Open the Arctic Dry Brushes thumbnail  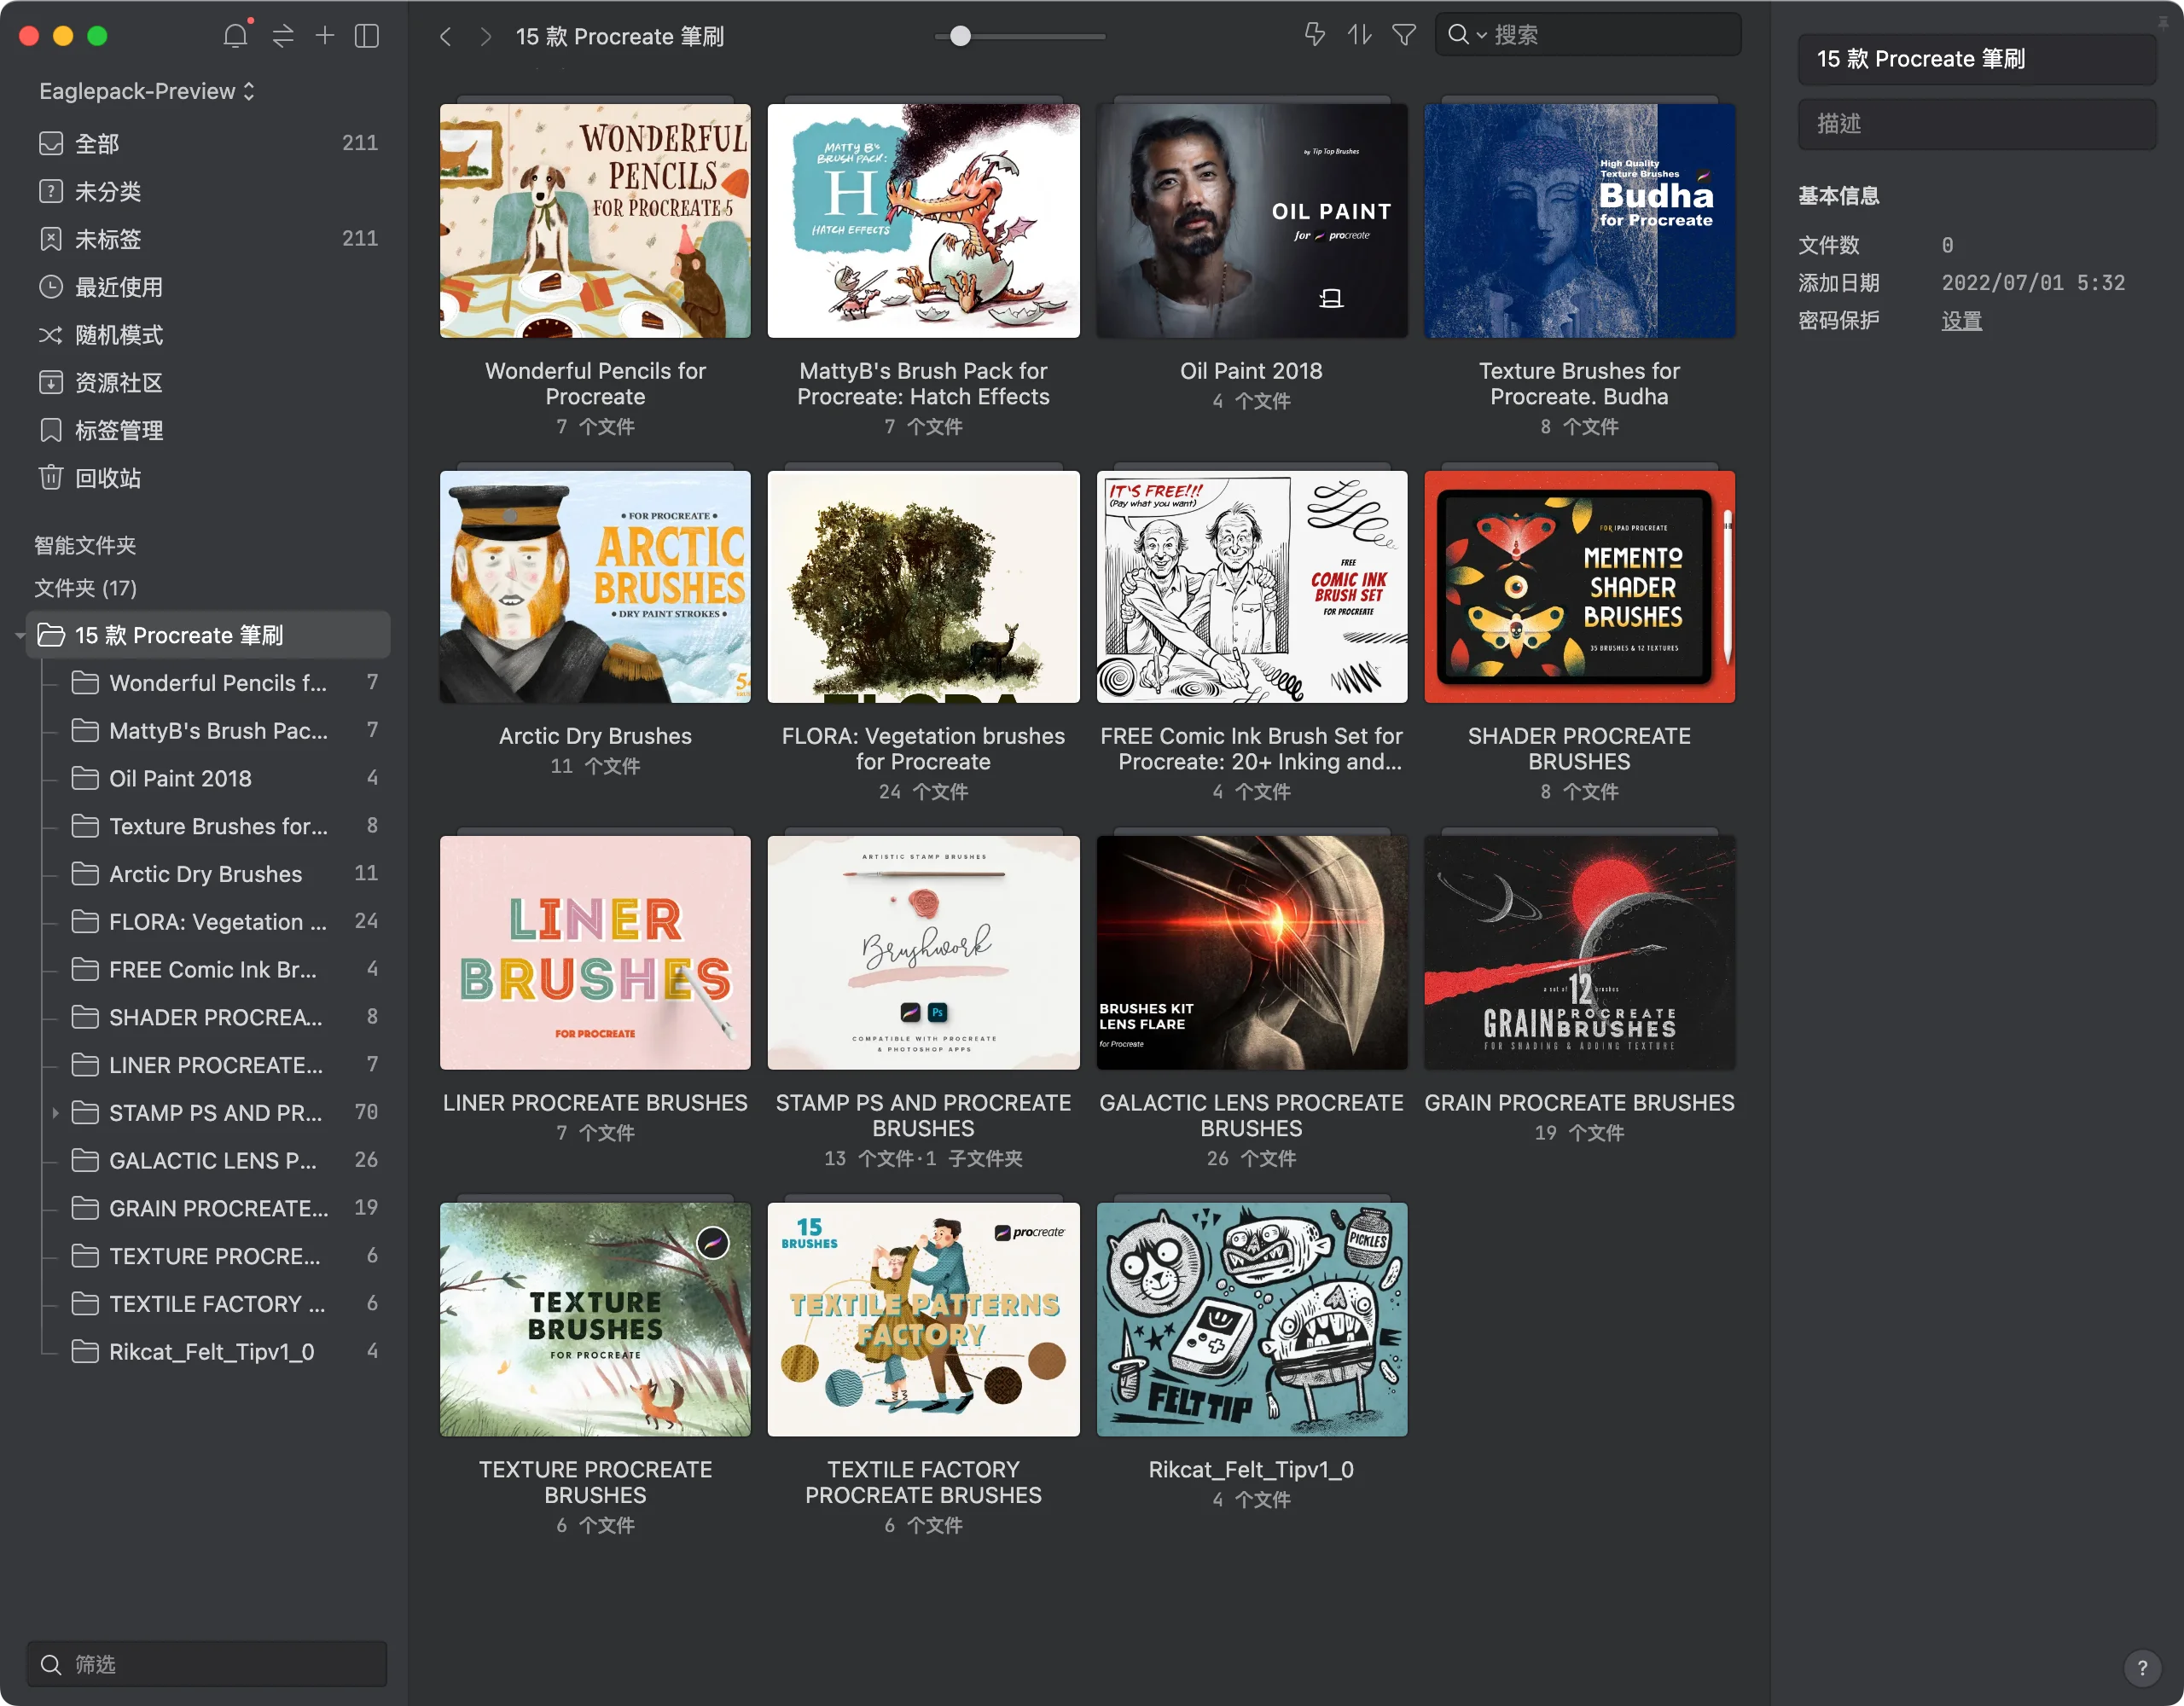(595, 587)
